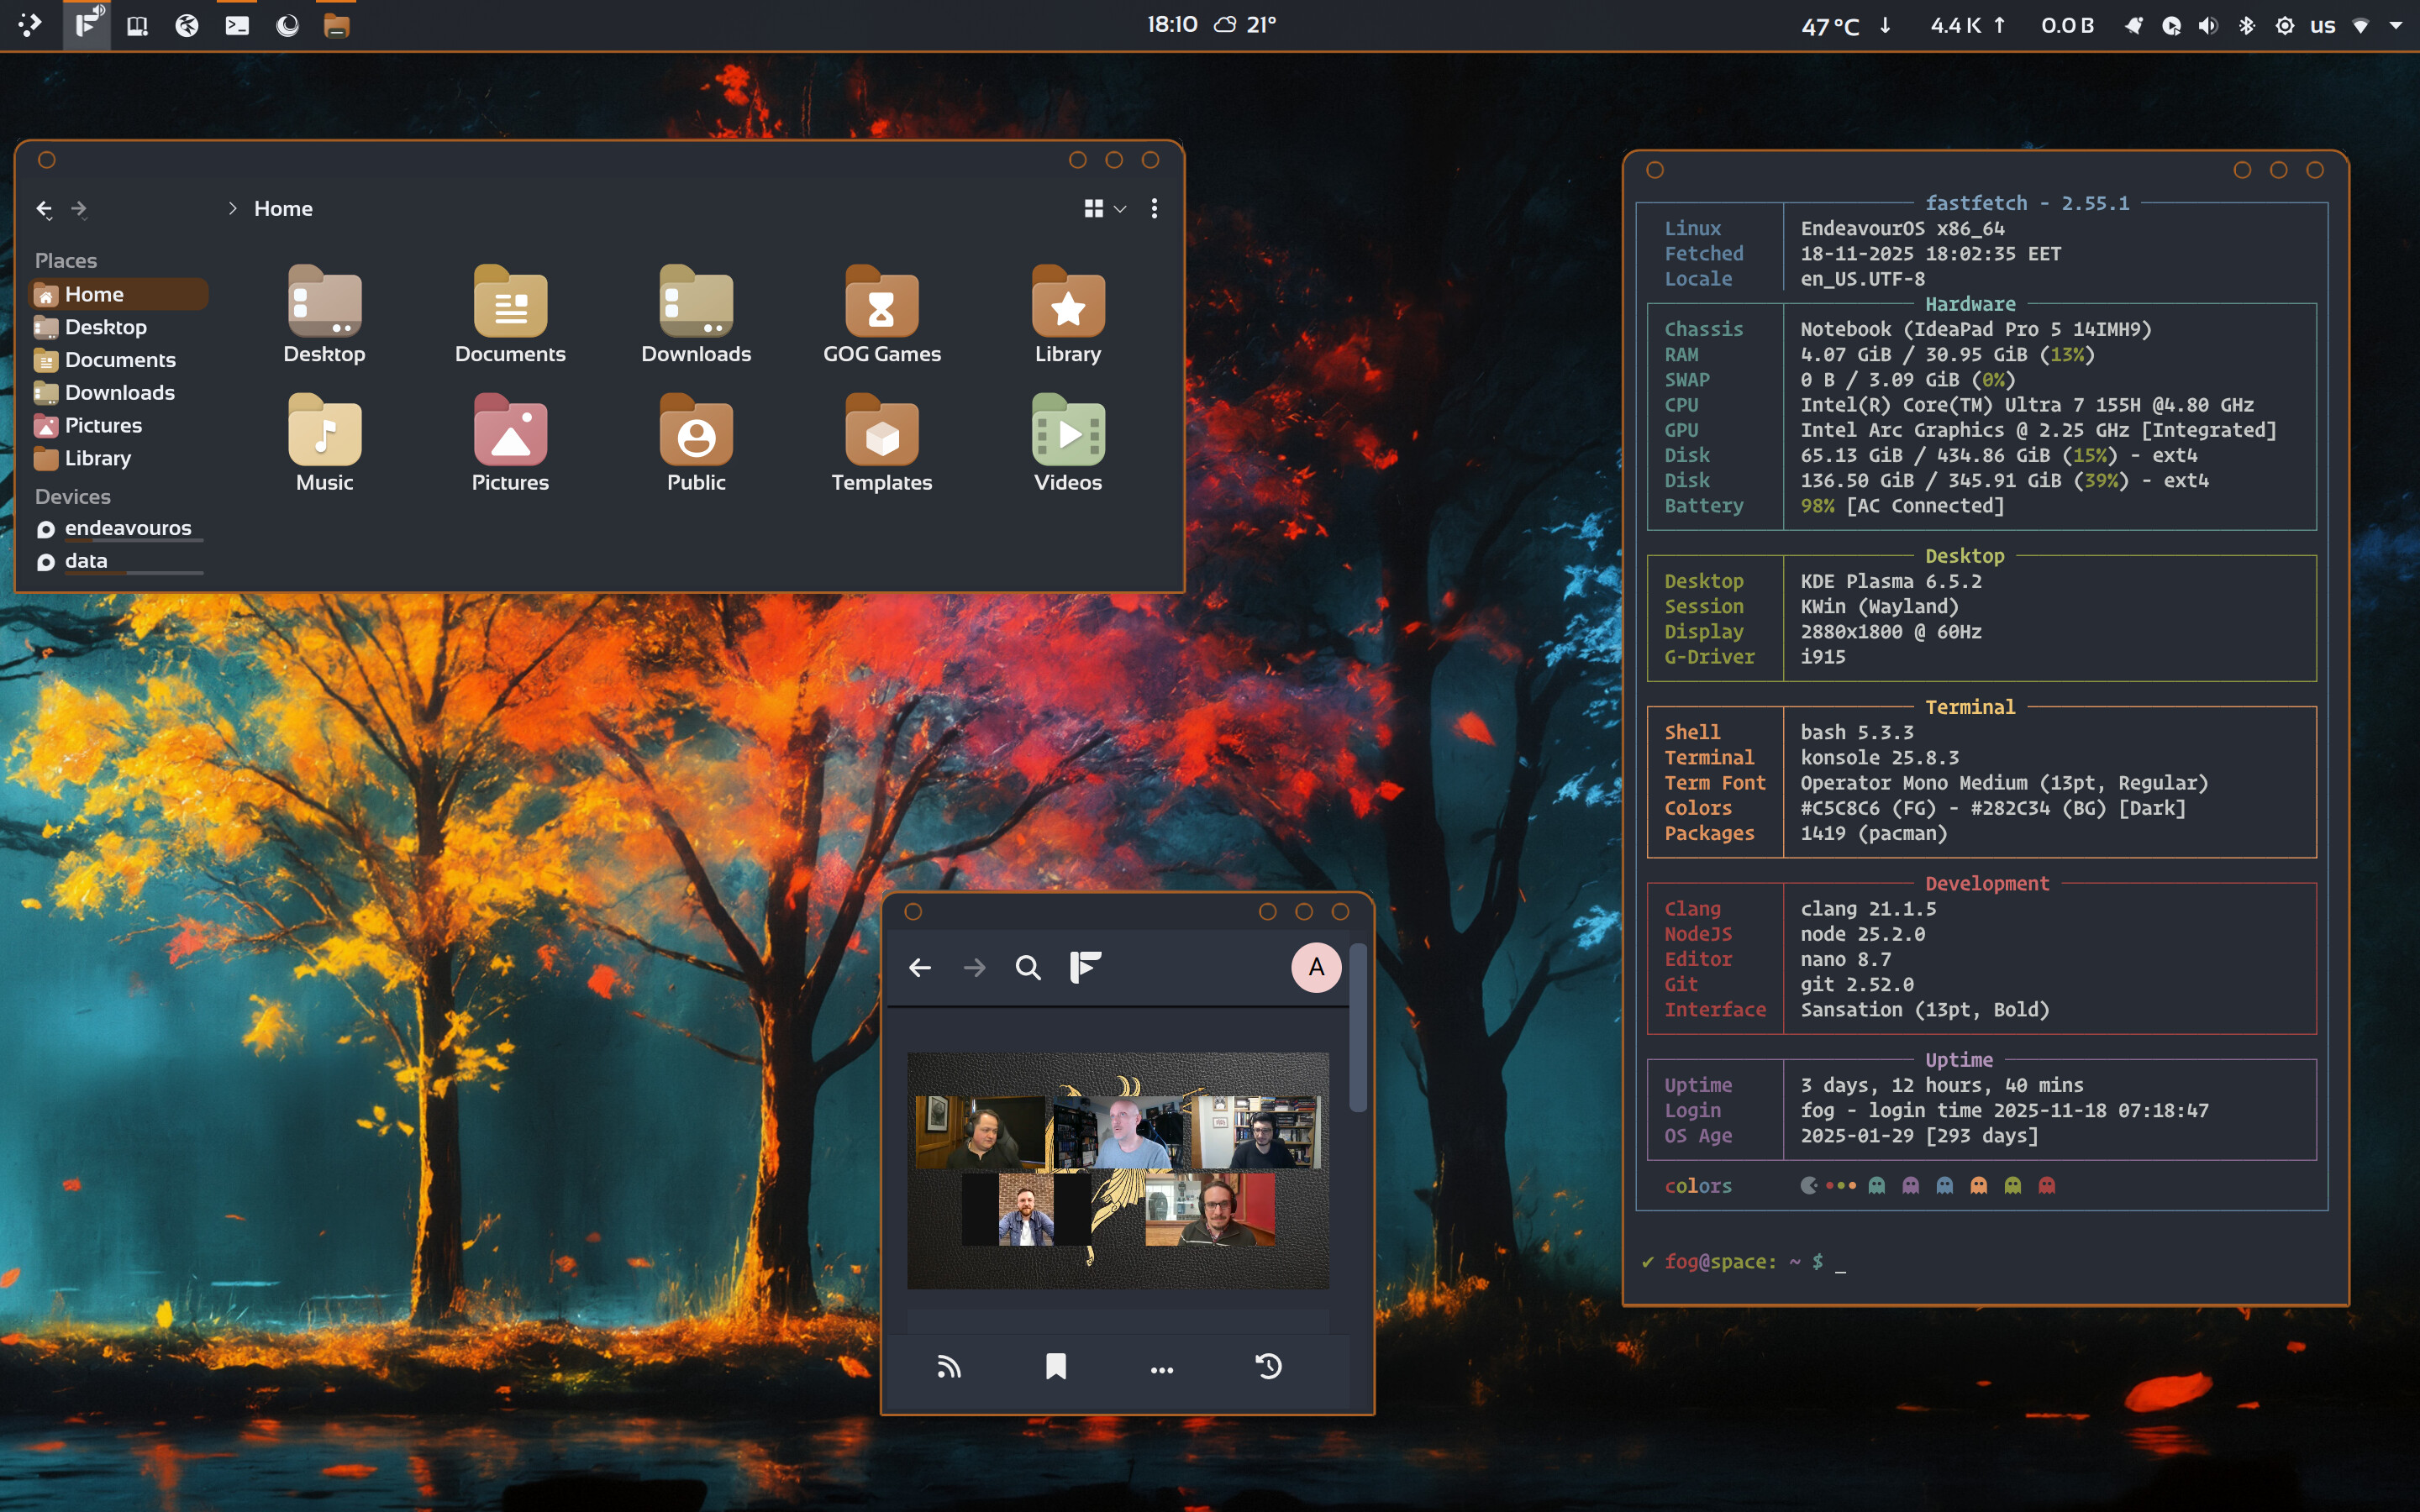This screenshot has height=1512, width=2420.
Task: Click the Home breadcrumb label
Action: click(283, 208)
